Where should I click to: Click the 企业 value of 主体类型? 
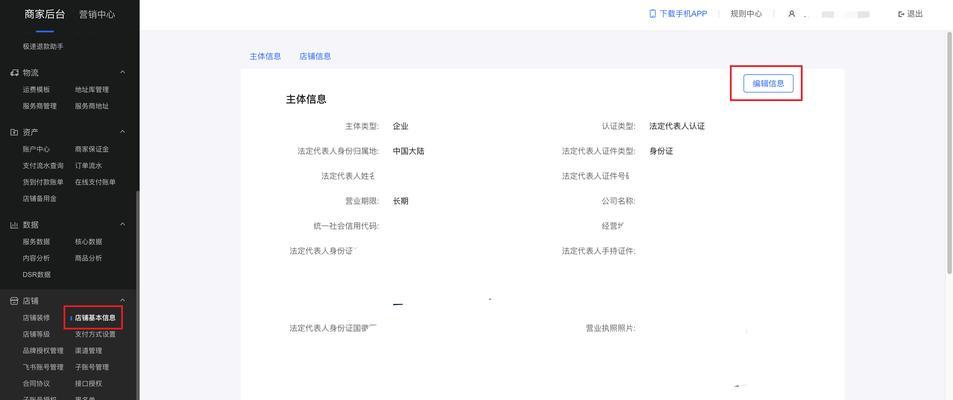pos(401,126)
